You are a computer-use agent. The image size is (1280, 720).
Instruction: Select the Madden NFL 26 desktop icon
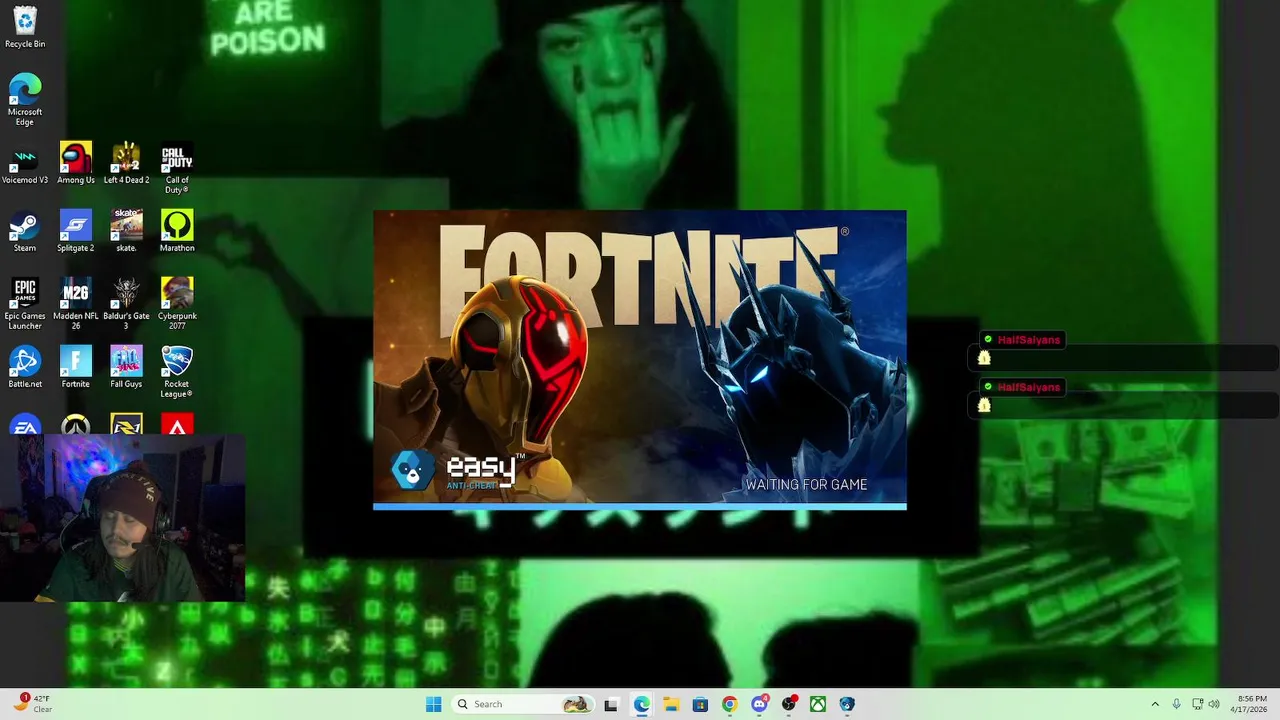point(76,304)
